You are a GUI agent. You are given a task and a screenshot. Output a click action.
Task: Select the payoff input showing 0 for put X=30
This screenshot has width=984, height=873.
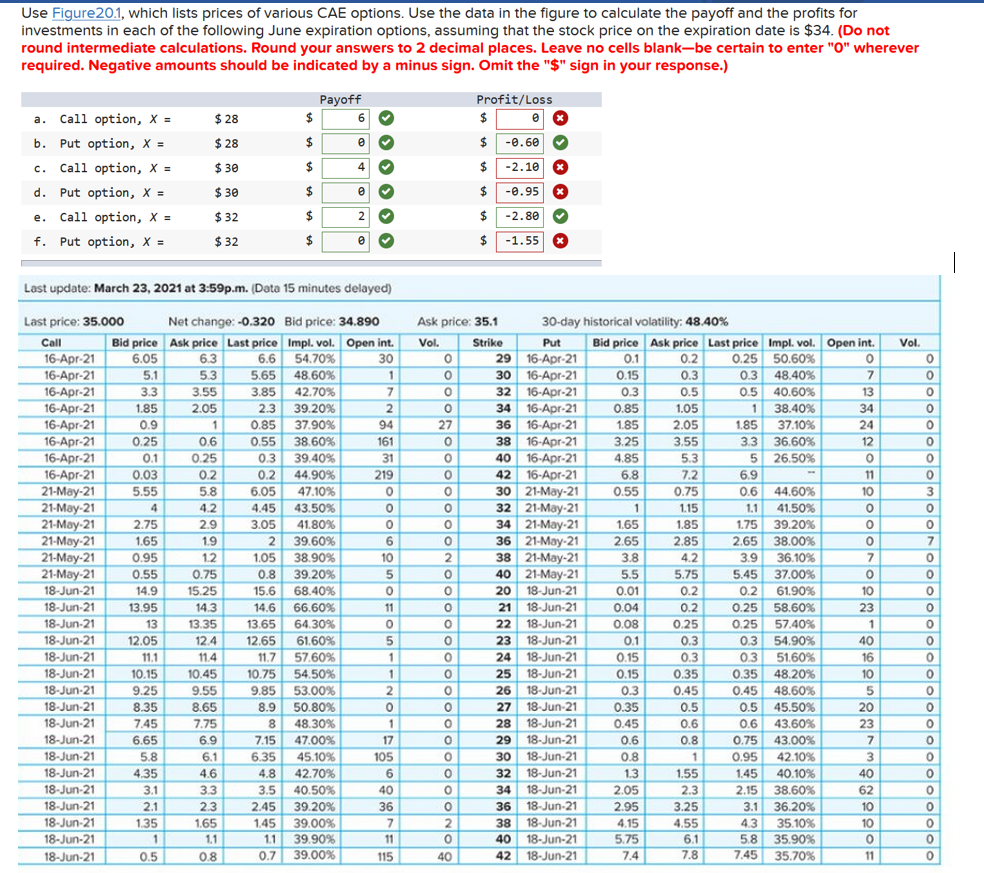345,192
